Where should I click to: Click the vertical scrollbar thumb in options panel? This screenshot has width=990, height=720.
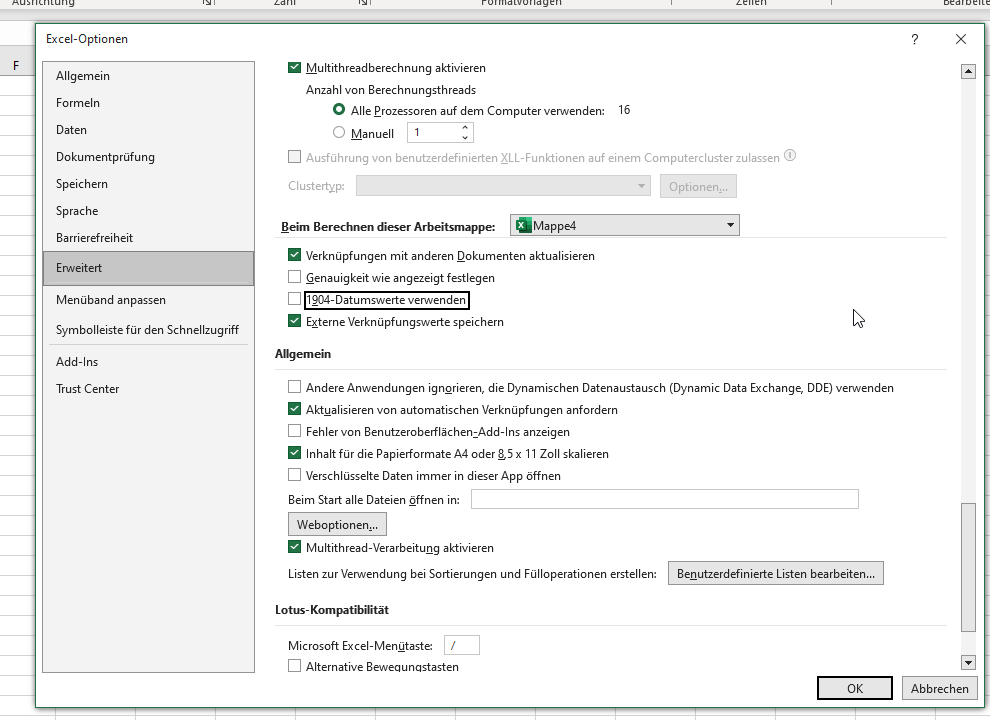point(968,567)
